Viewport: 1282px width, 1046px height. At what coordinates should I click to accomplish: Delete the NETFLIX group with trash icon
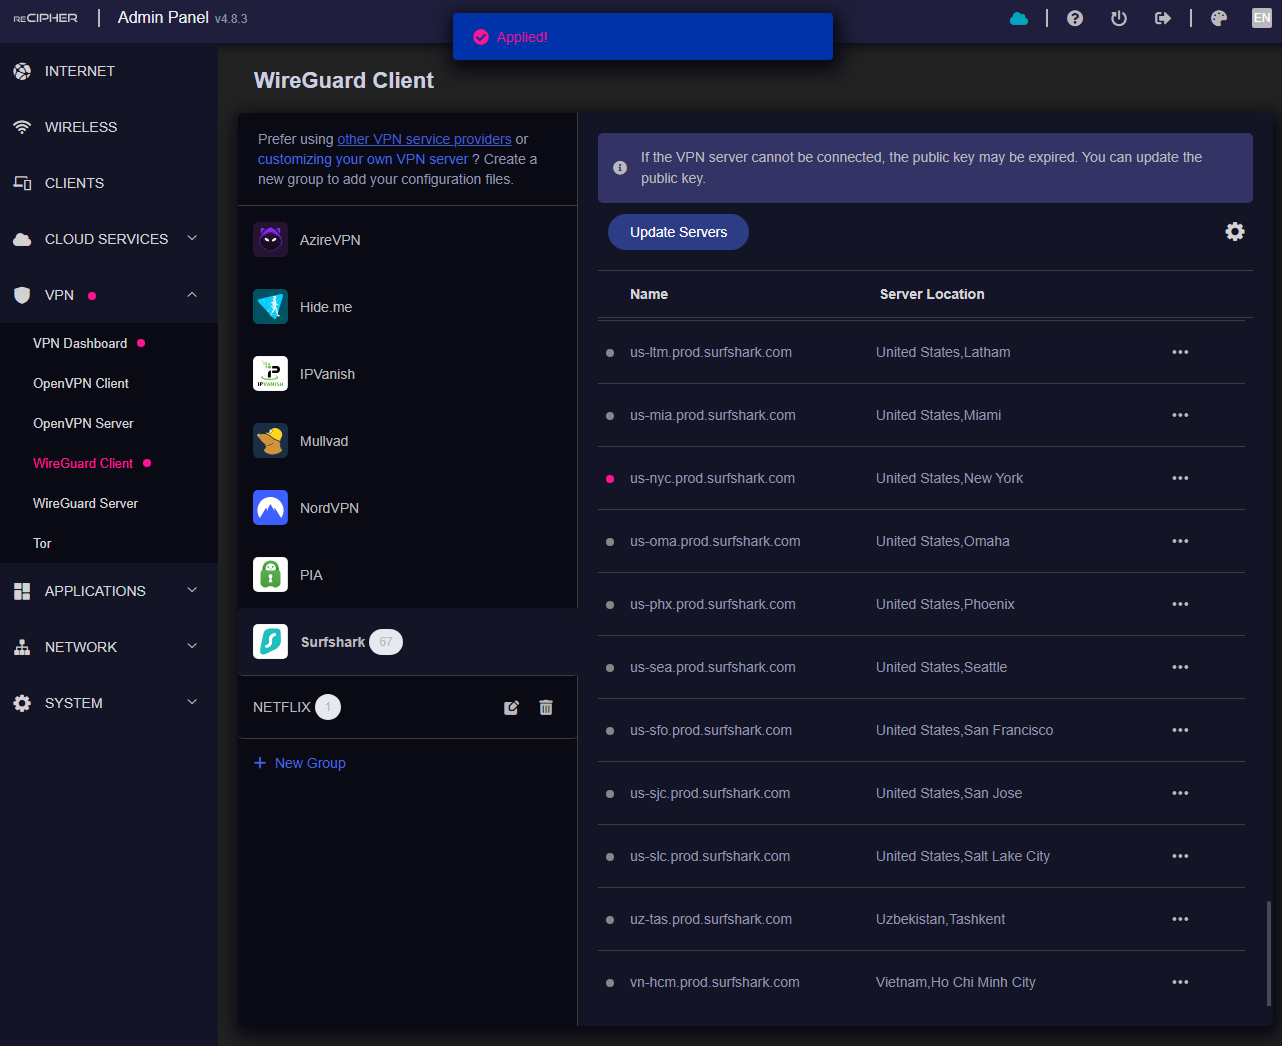546,708
